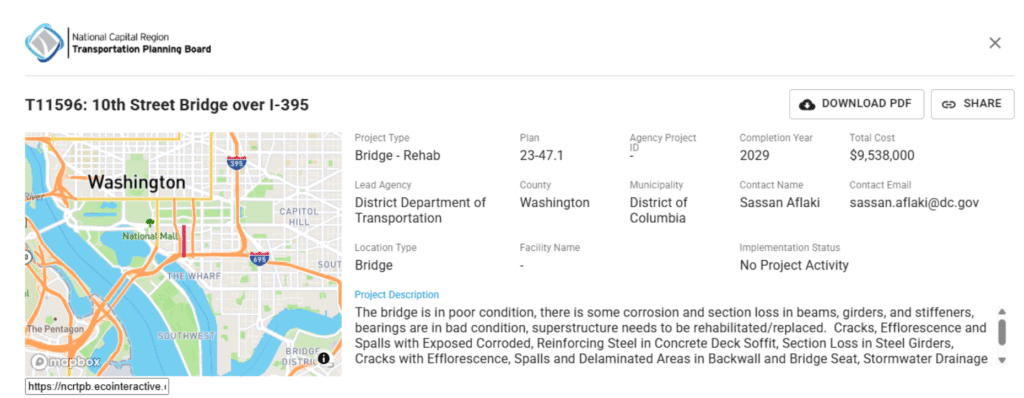
Task: Close the project details dialog
Action: [x=995, y=43]
